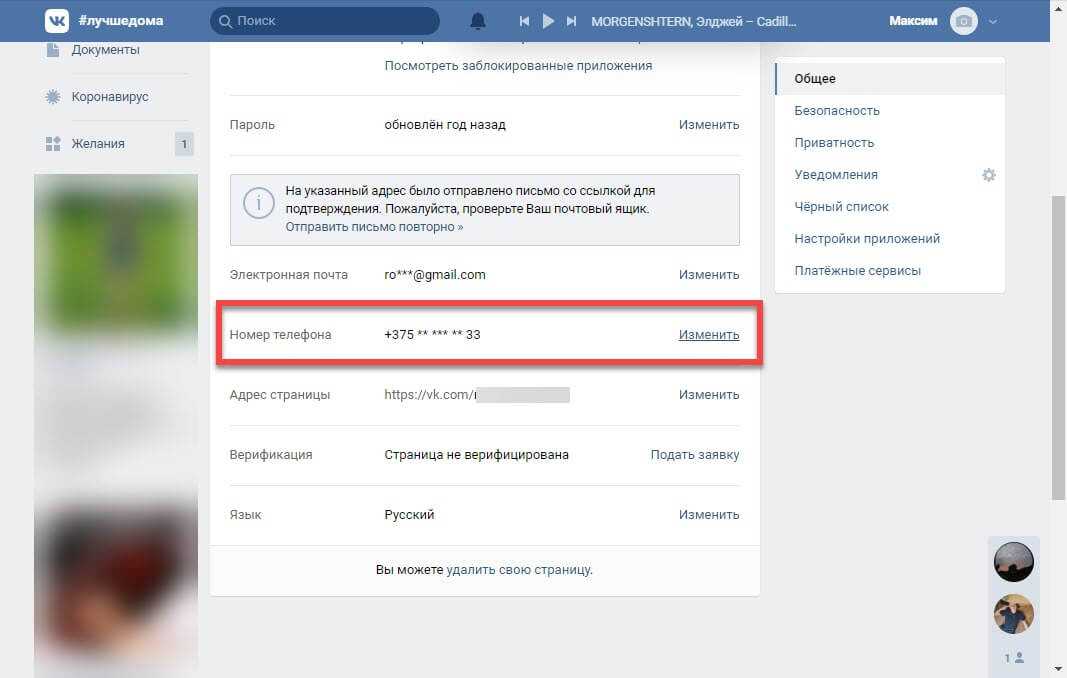This screenshot has width=1067, height=678.
Task: Click Подать заявку for verification
Action: tap(695, 455)
